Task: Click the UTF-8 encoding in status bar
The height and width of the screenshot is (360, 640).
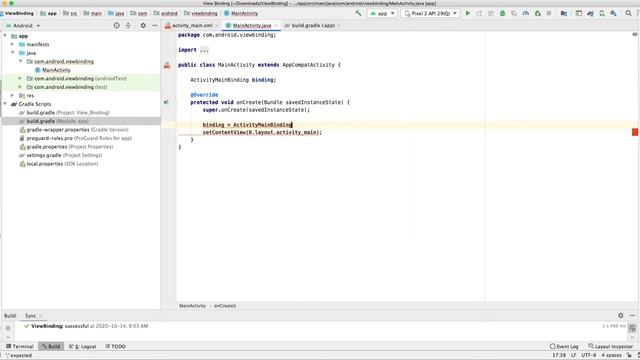Action: (x=589, y=355)
